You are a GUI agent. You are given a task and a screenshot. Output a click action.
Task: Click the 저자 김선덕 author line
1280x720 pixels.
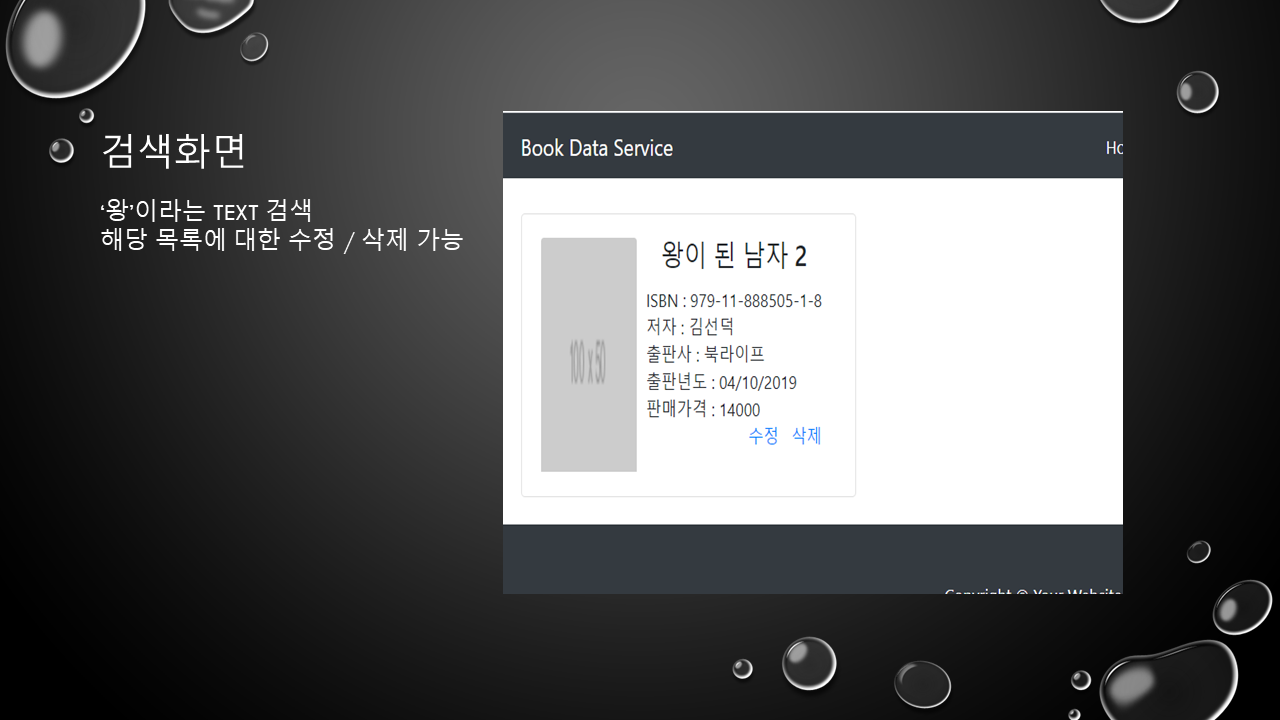point(690,327)
